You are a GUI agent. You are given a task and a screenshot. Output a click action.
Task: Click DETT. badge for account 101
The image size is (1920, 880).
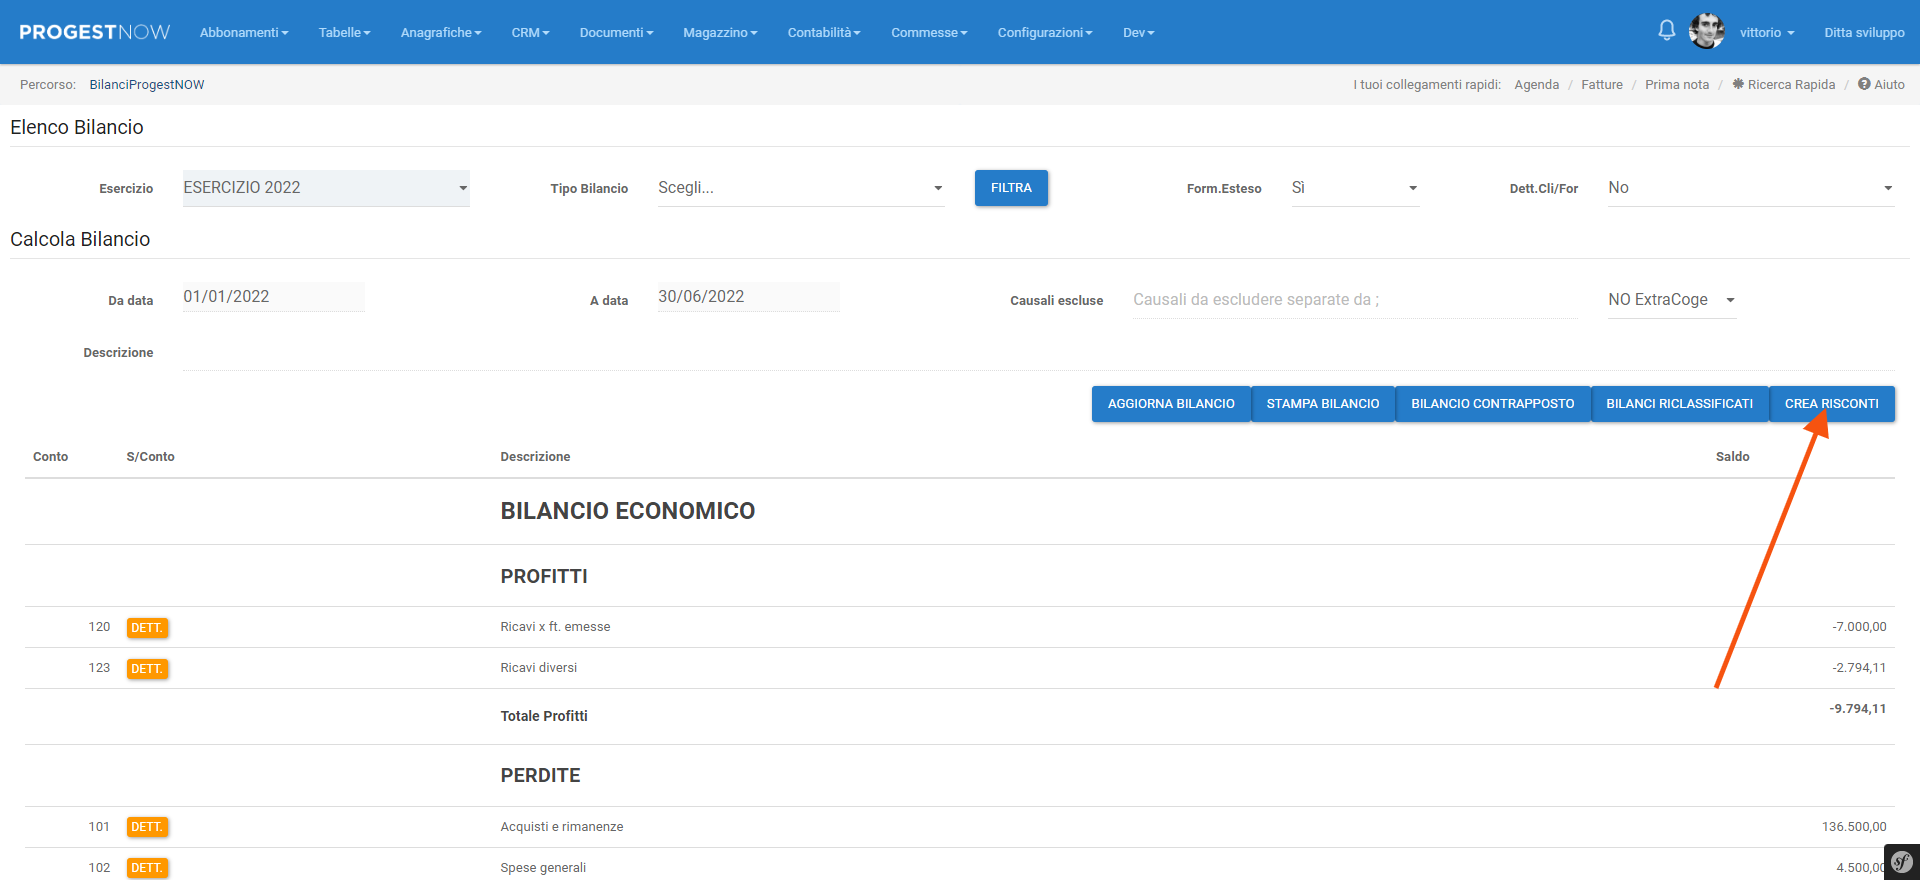pos(147,827)
